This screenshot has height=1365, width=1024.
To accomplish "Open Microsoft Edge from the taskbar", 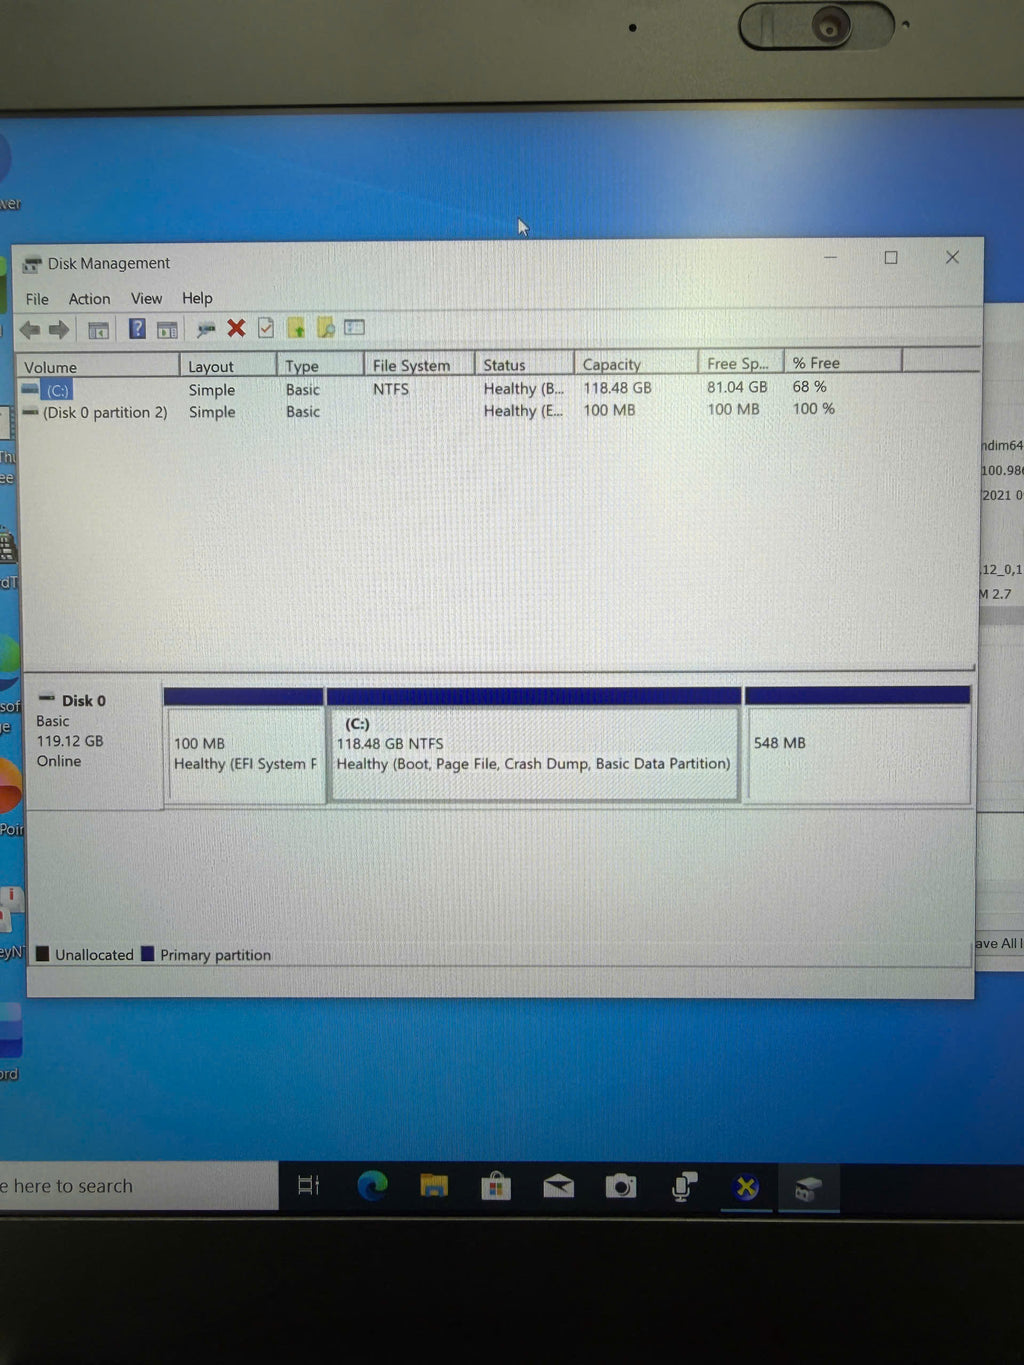I will pyautogui.click(x=372, y=1186).
